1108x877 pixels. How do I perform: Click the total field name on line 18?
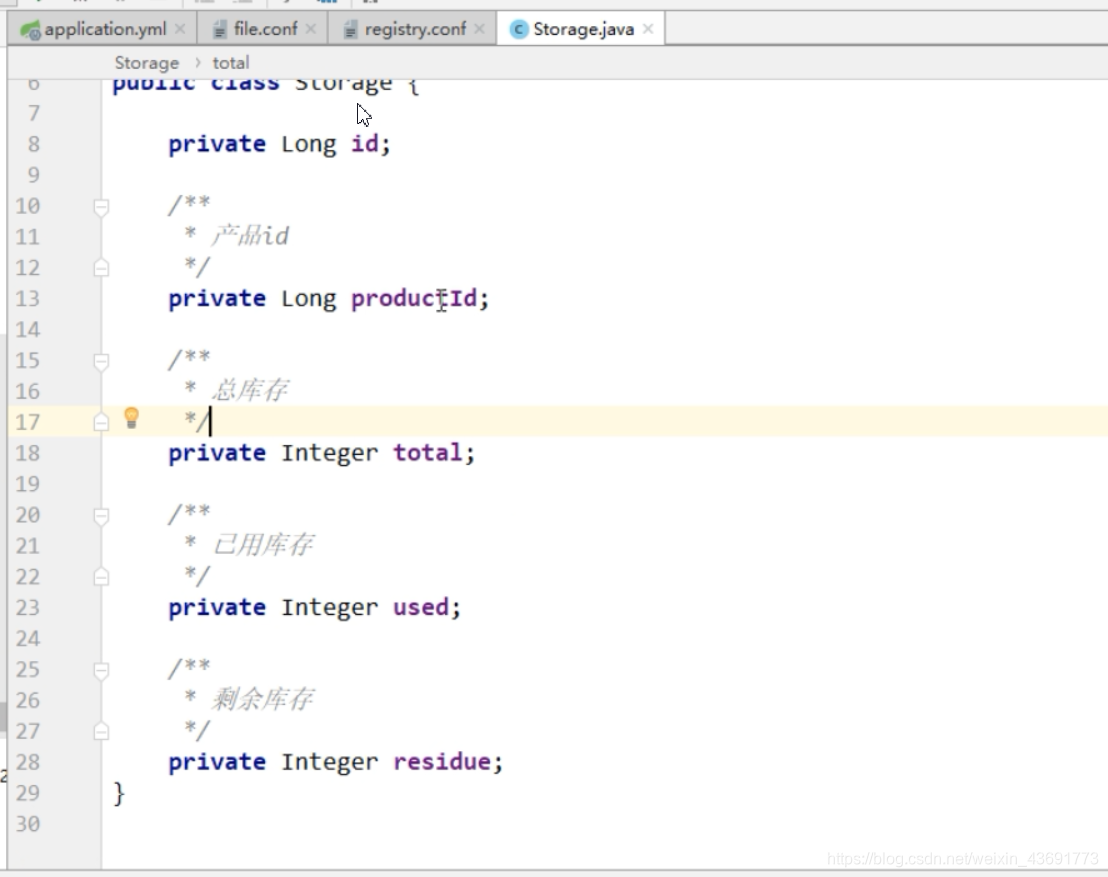(428, 452)
